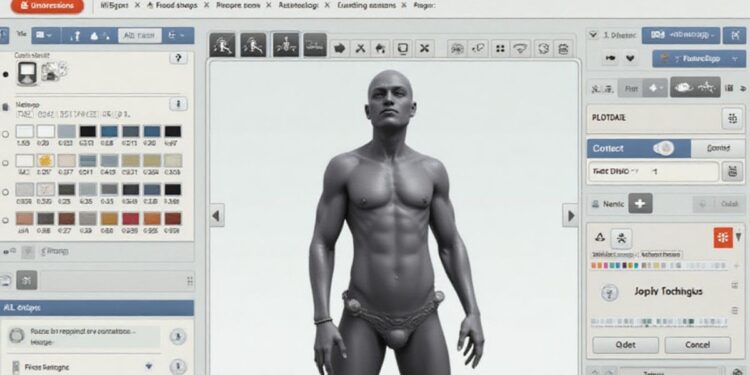750x375 pixels.
Task: Click the monitor display icon in toolbar
Action: click(403, 48)
